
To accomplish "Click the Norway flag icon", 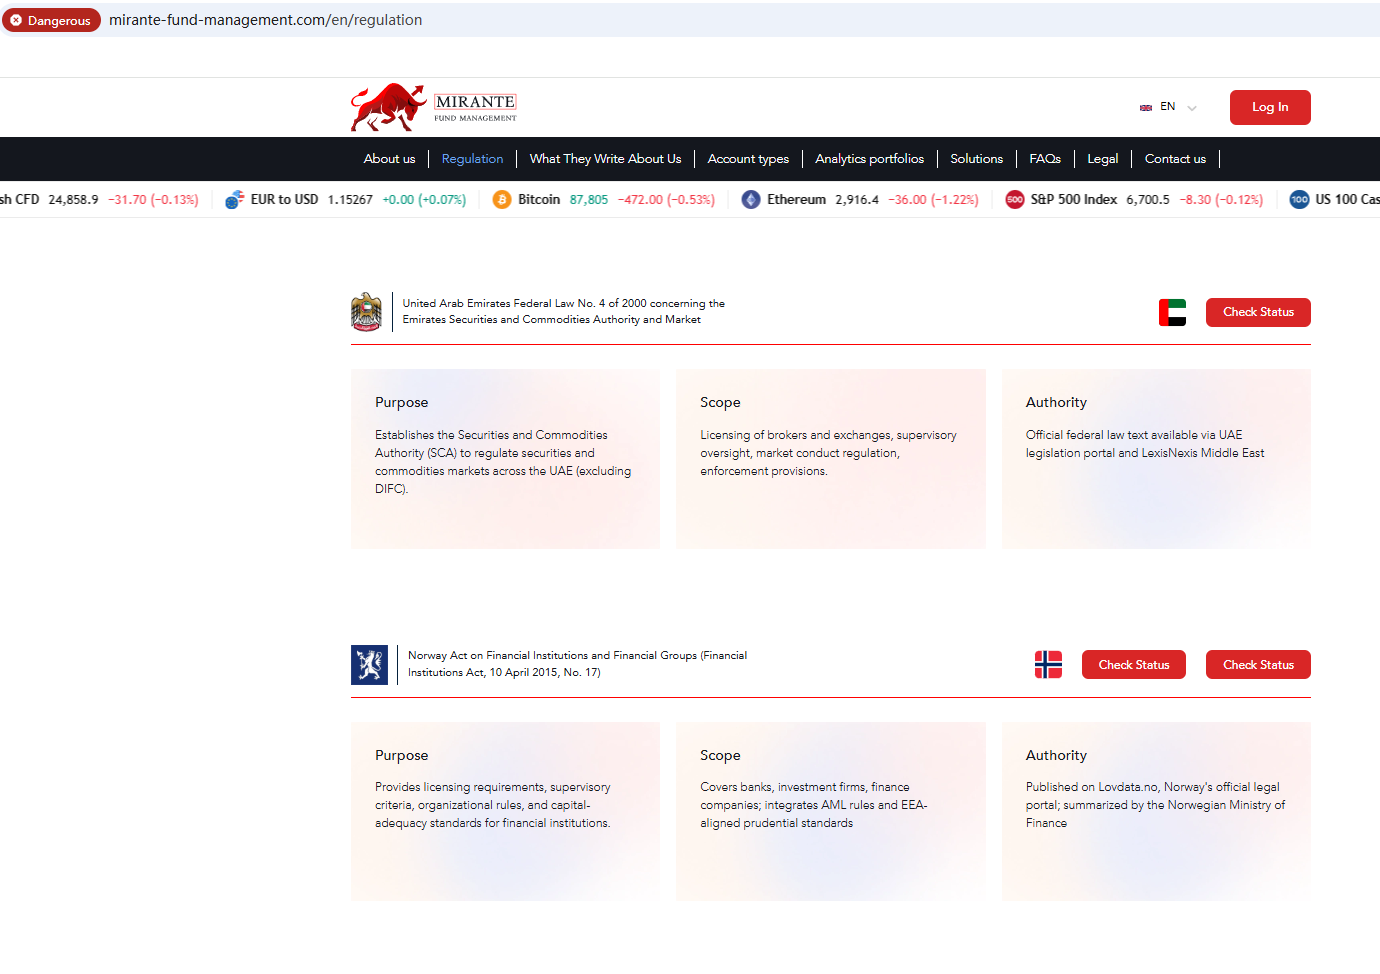I will tap(1048, 665).
